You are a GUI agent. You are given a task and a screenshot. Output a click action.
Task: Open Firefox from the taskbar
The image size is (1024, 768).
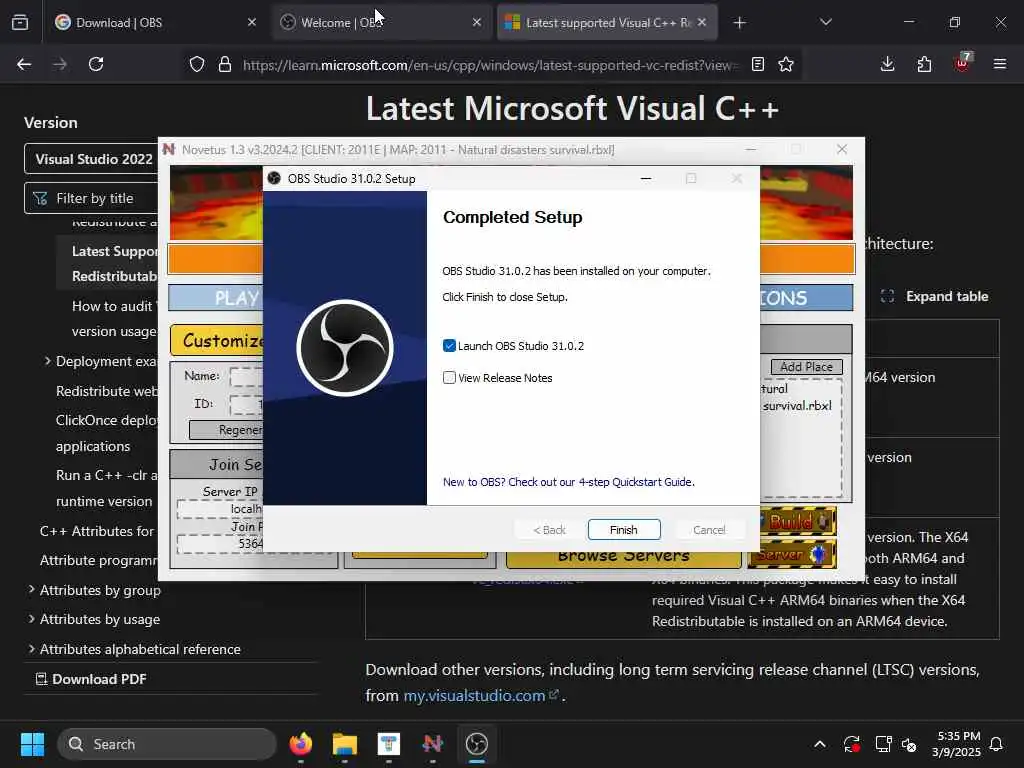pyautogui.click(x=300, y=744)
